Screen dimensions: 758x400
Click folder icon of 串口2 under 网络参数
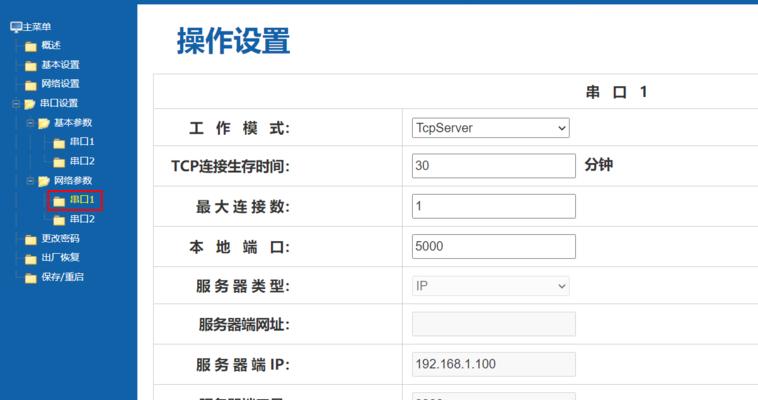[x=59, y=220]
